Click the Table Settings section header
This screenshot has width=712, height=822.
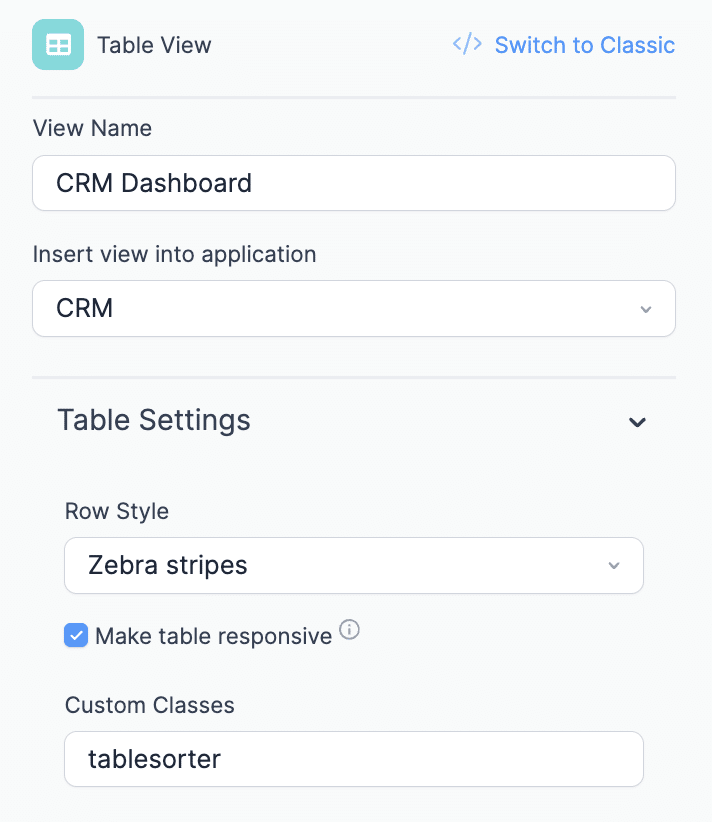pyautogui.click(x=154, y=420)
